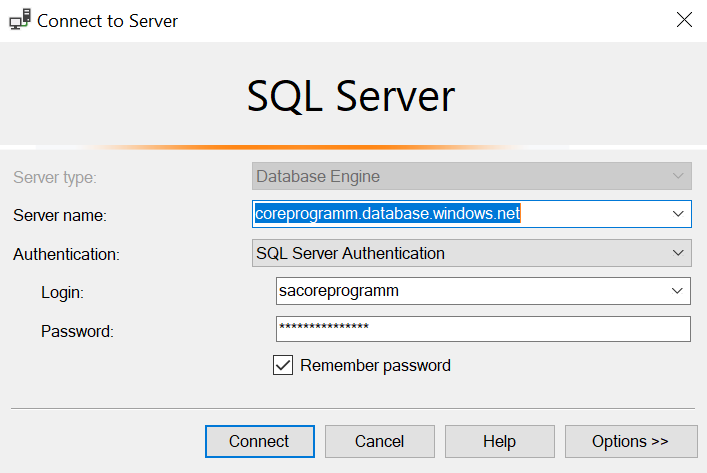
Task: Click the Database Engine server type box
Action: tap(460, 177)
